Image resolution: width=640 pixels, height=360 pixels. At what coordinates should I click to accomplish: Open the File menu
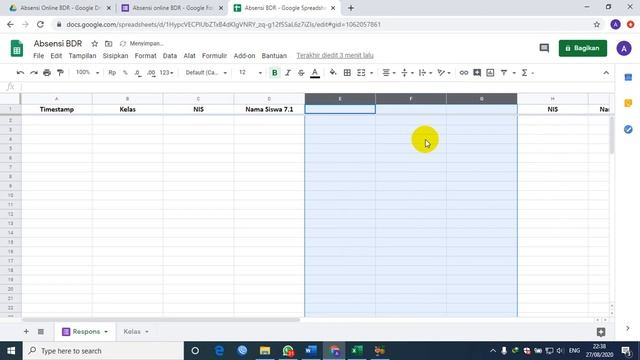[38, 56]
